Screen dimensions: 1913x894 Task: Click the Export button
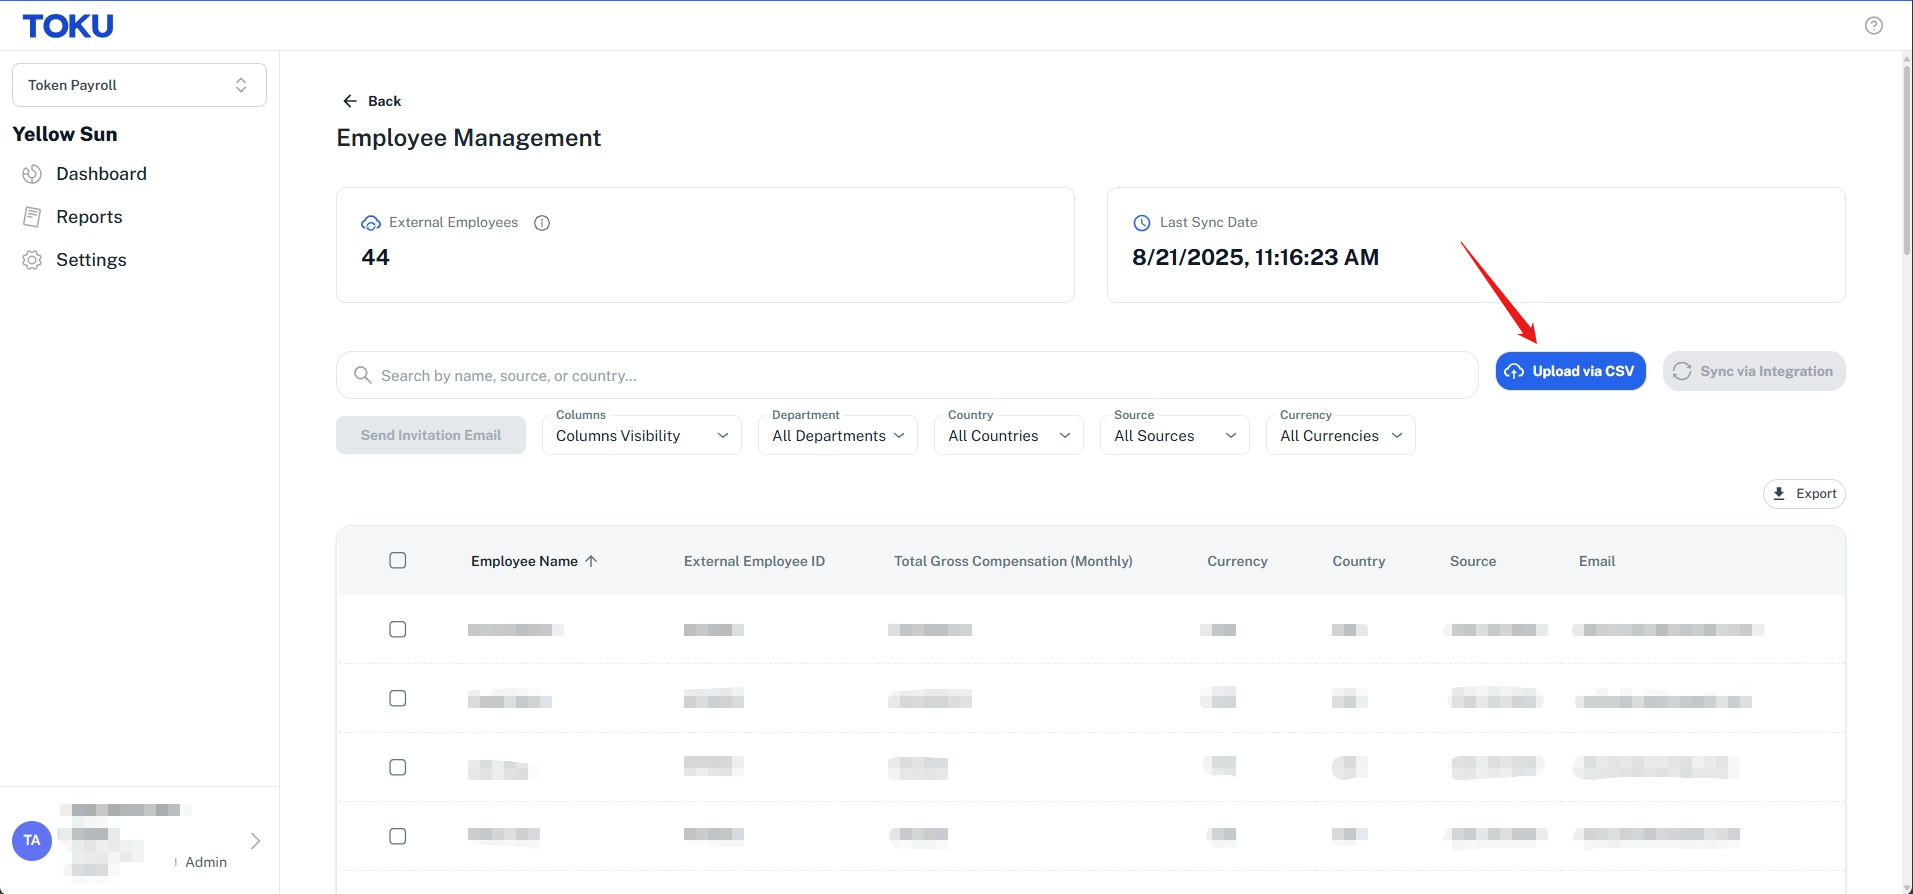coord(1804,494)
